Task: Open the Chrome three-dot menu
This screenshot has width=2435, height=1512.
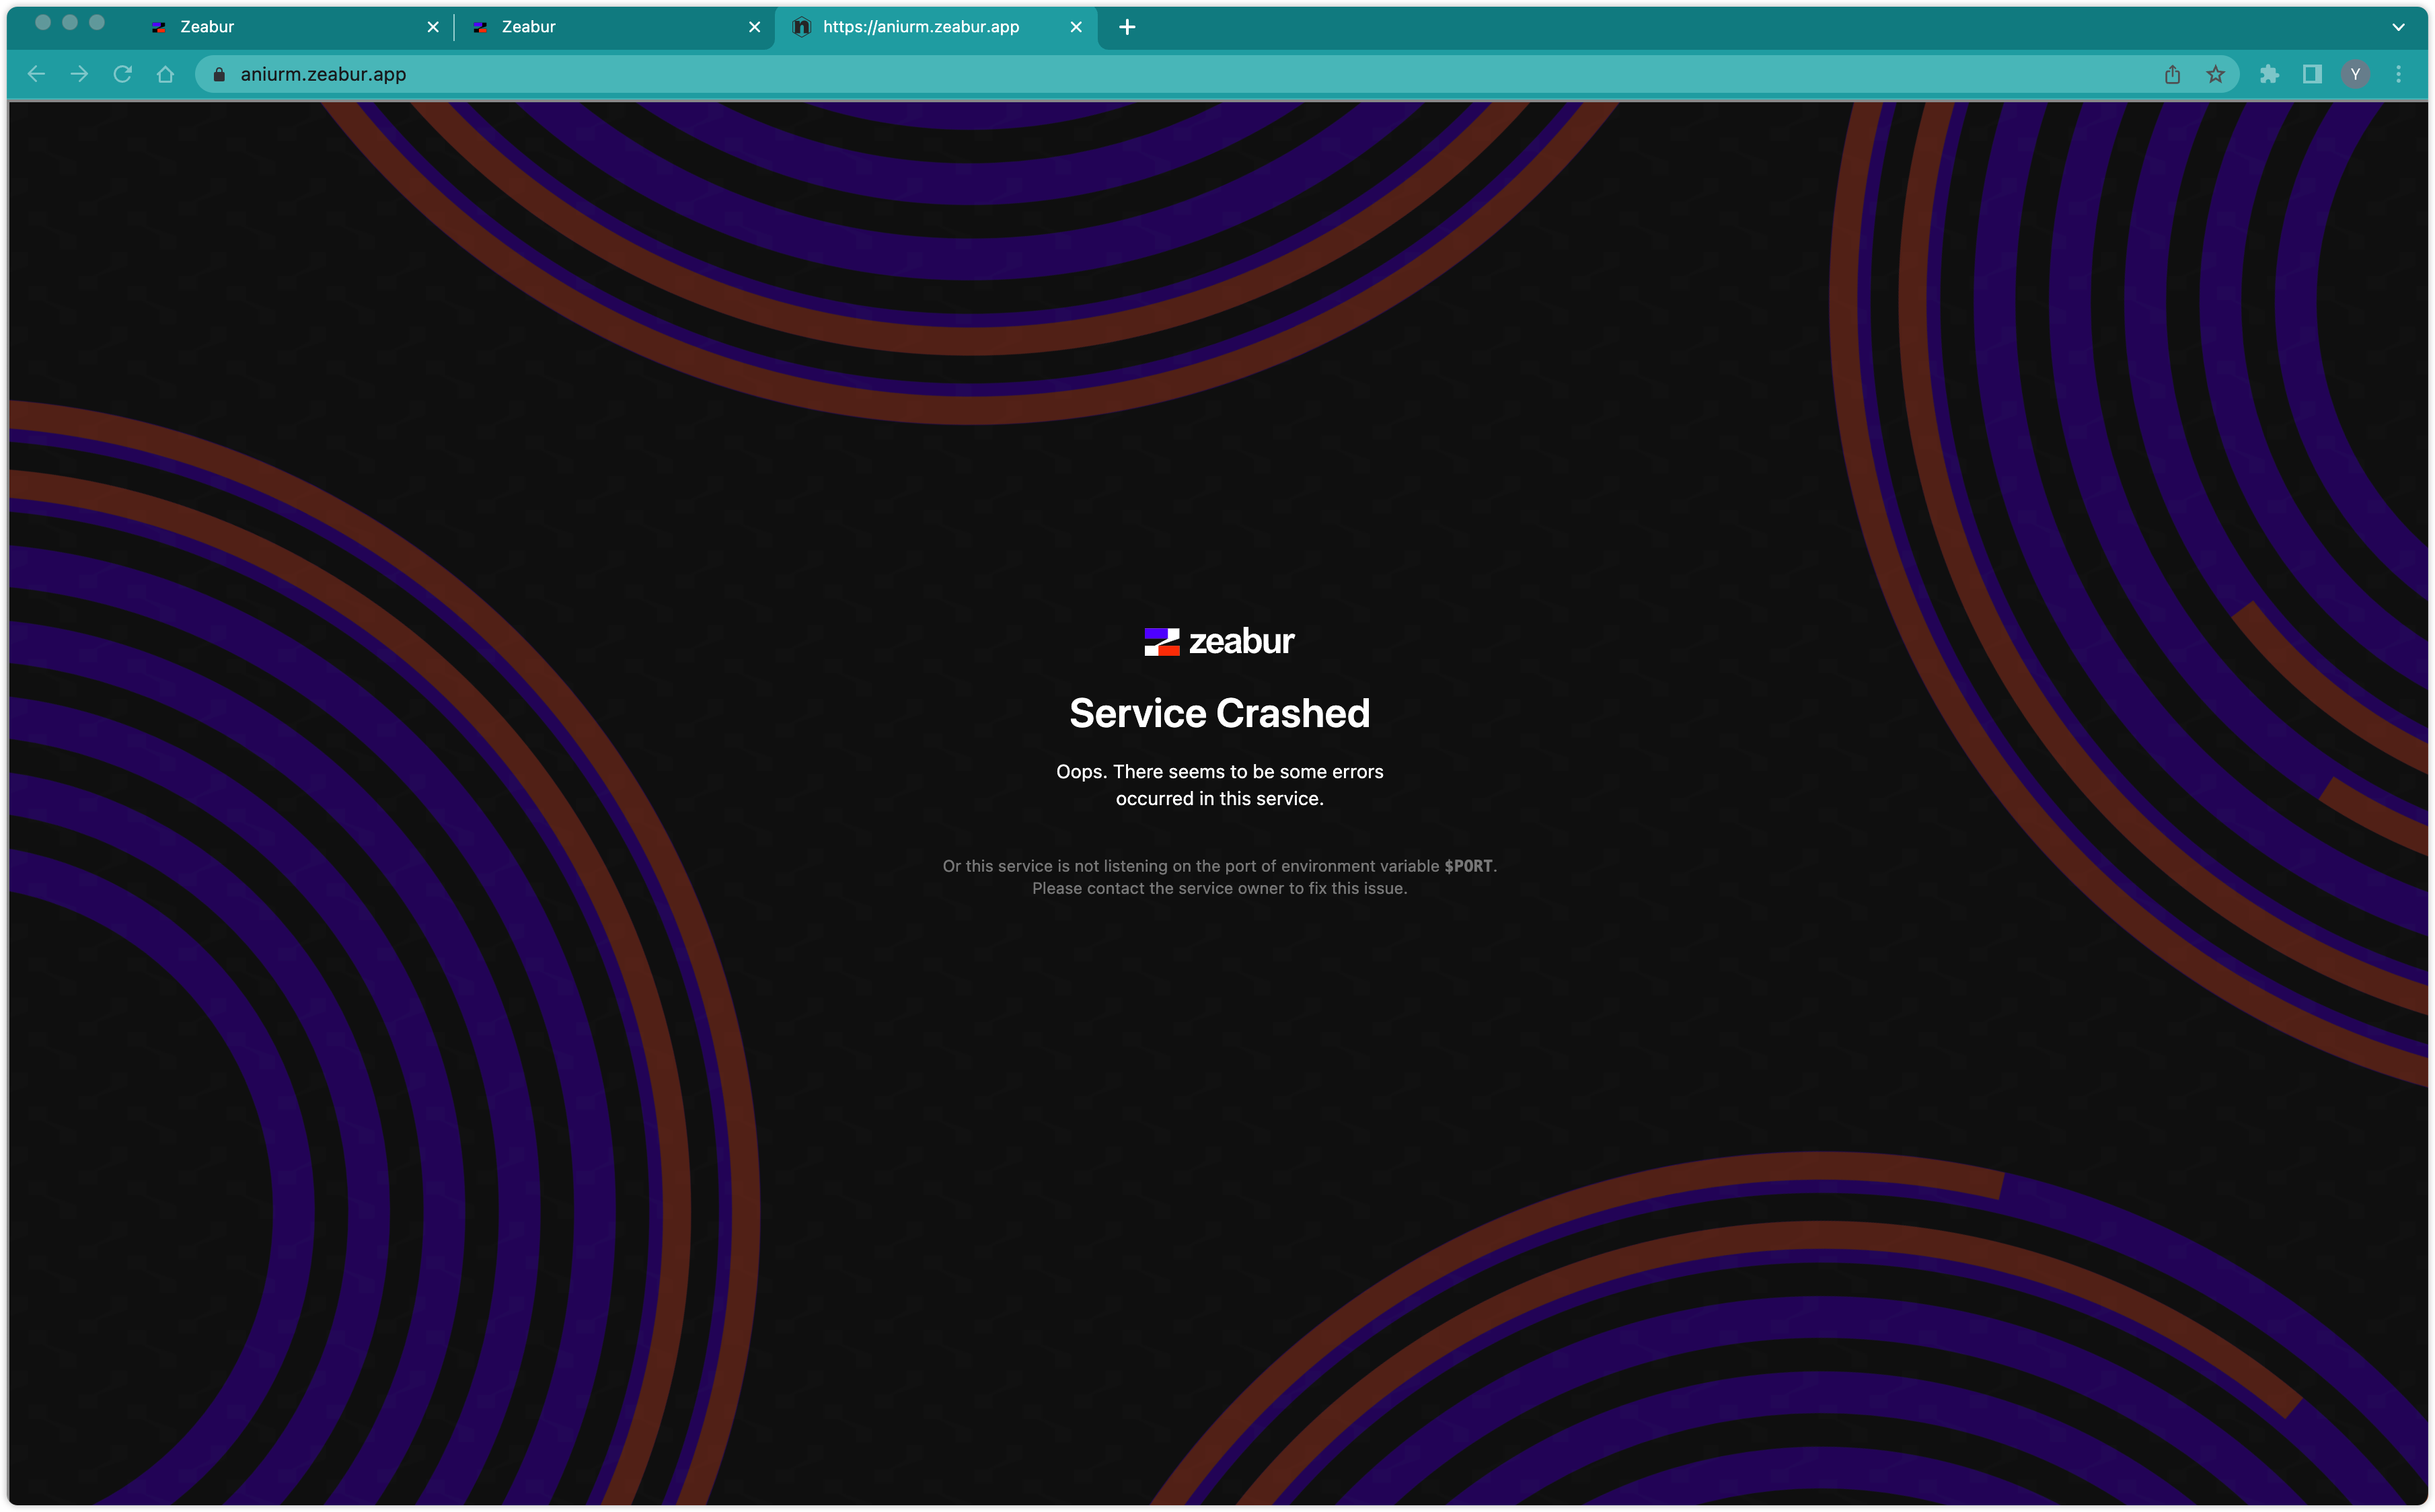Action: pyautogui.click(x=2398, y=74)
